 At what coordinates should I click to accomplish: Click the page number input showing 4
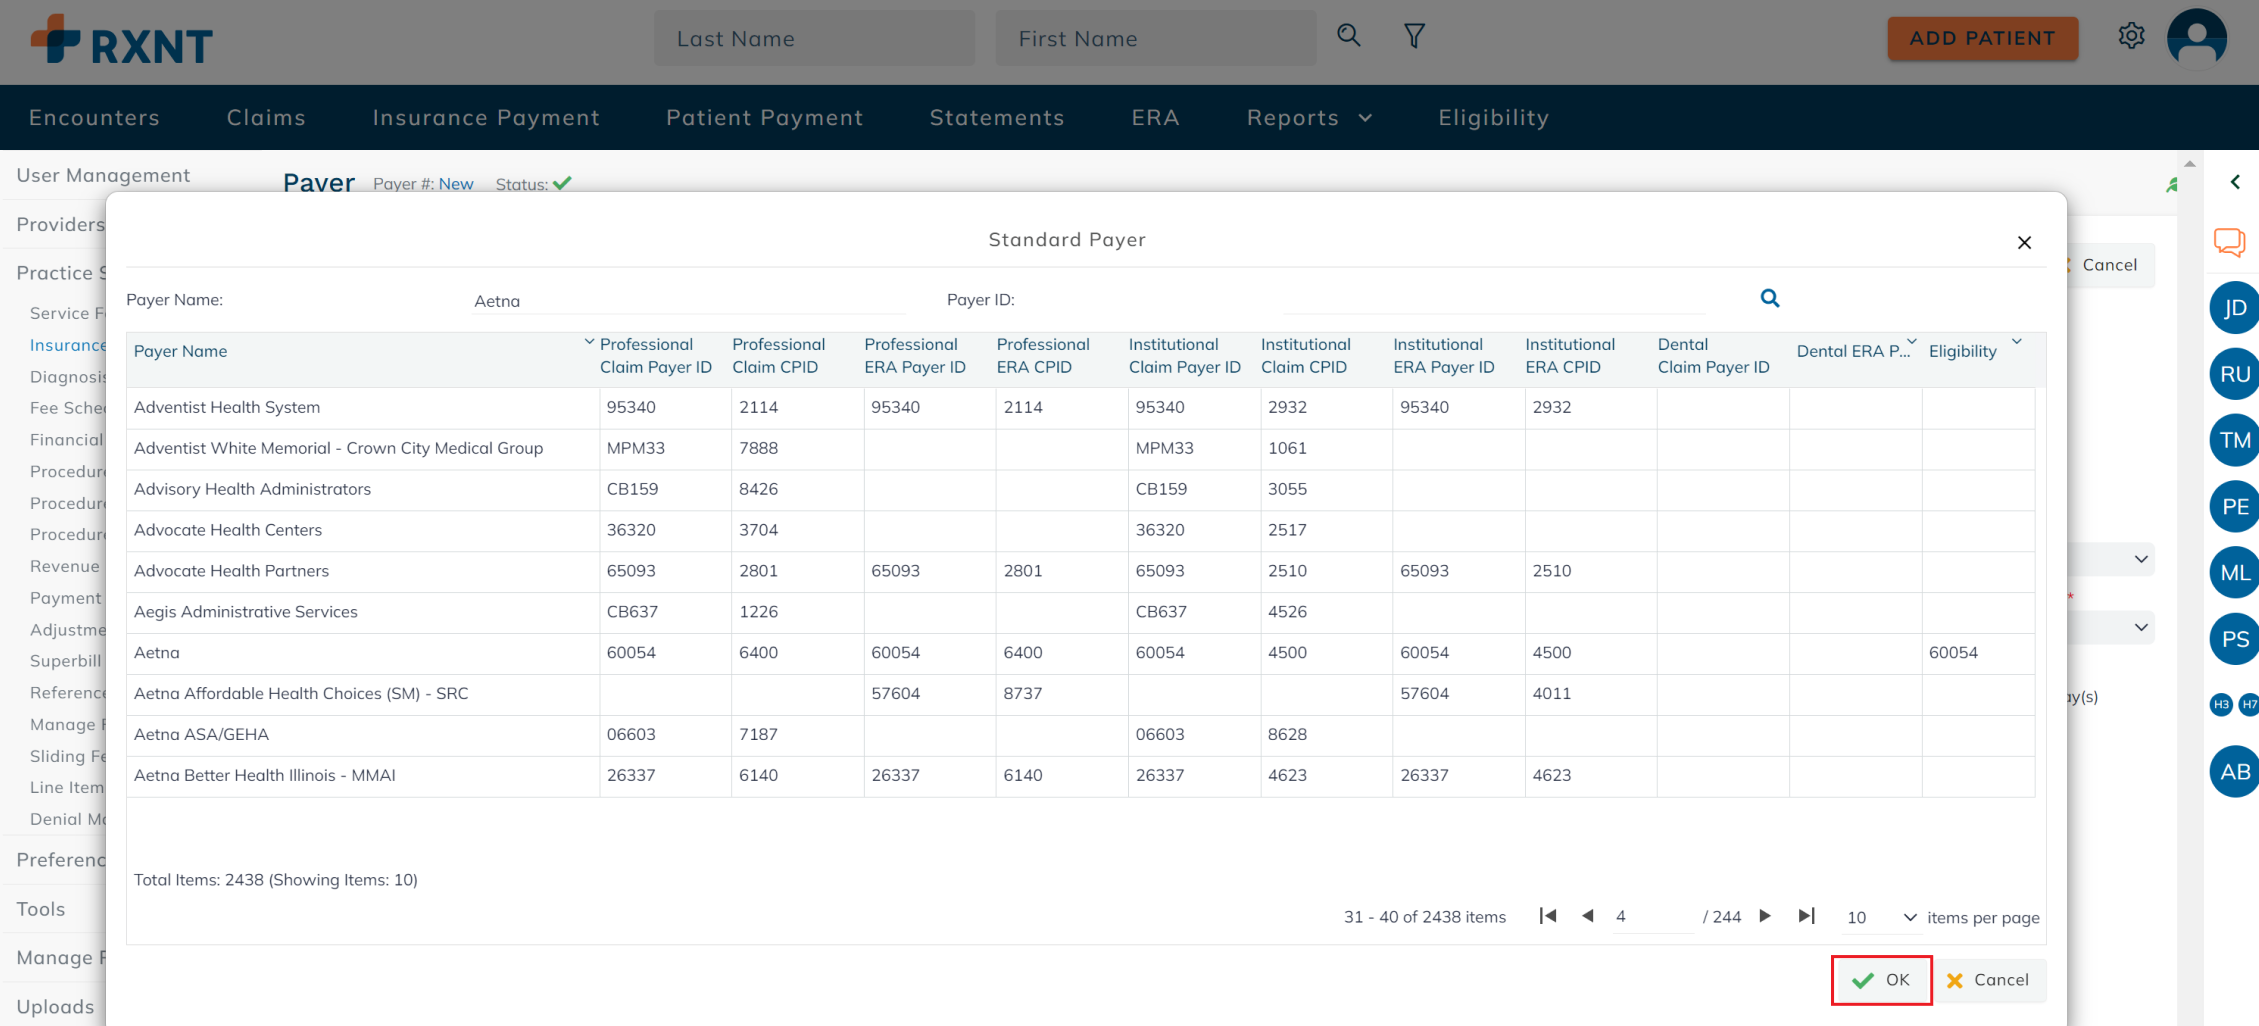1622,916
